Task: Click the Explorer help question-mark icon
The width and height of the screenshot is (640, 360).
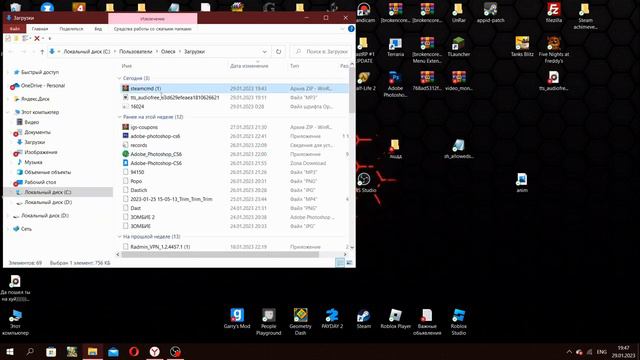Action: pos(351,29)
